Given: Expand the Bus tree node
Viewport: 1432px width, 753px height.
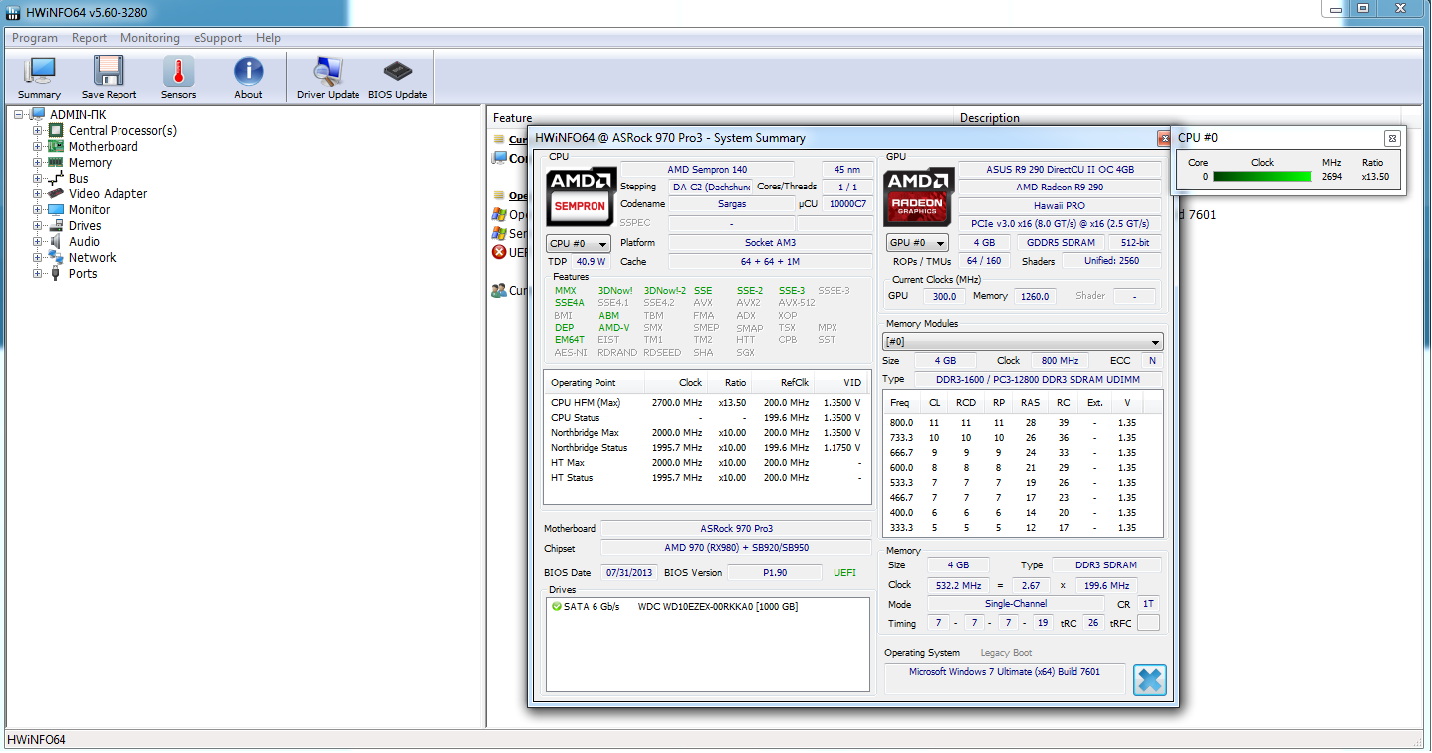Looking at the screenshot, I should tap(38, 178).
